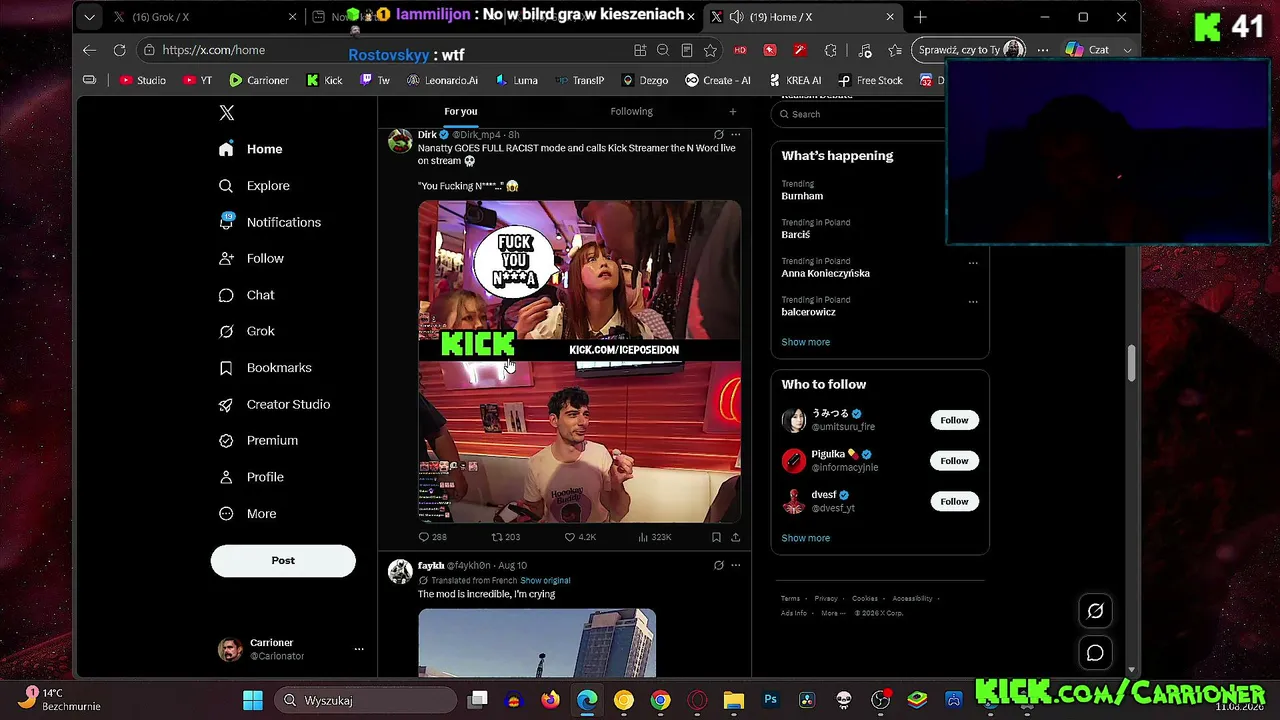Click the plus icon beside the Following tab
The image size is (1280, 720).
733,111
